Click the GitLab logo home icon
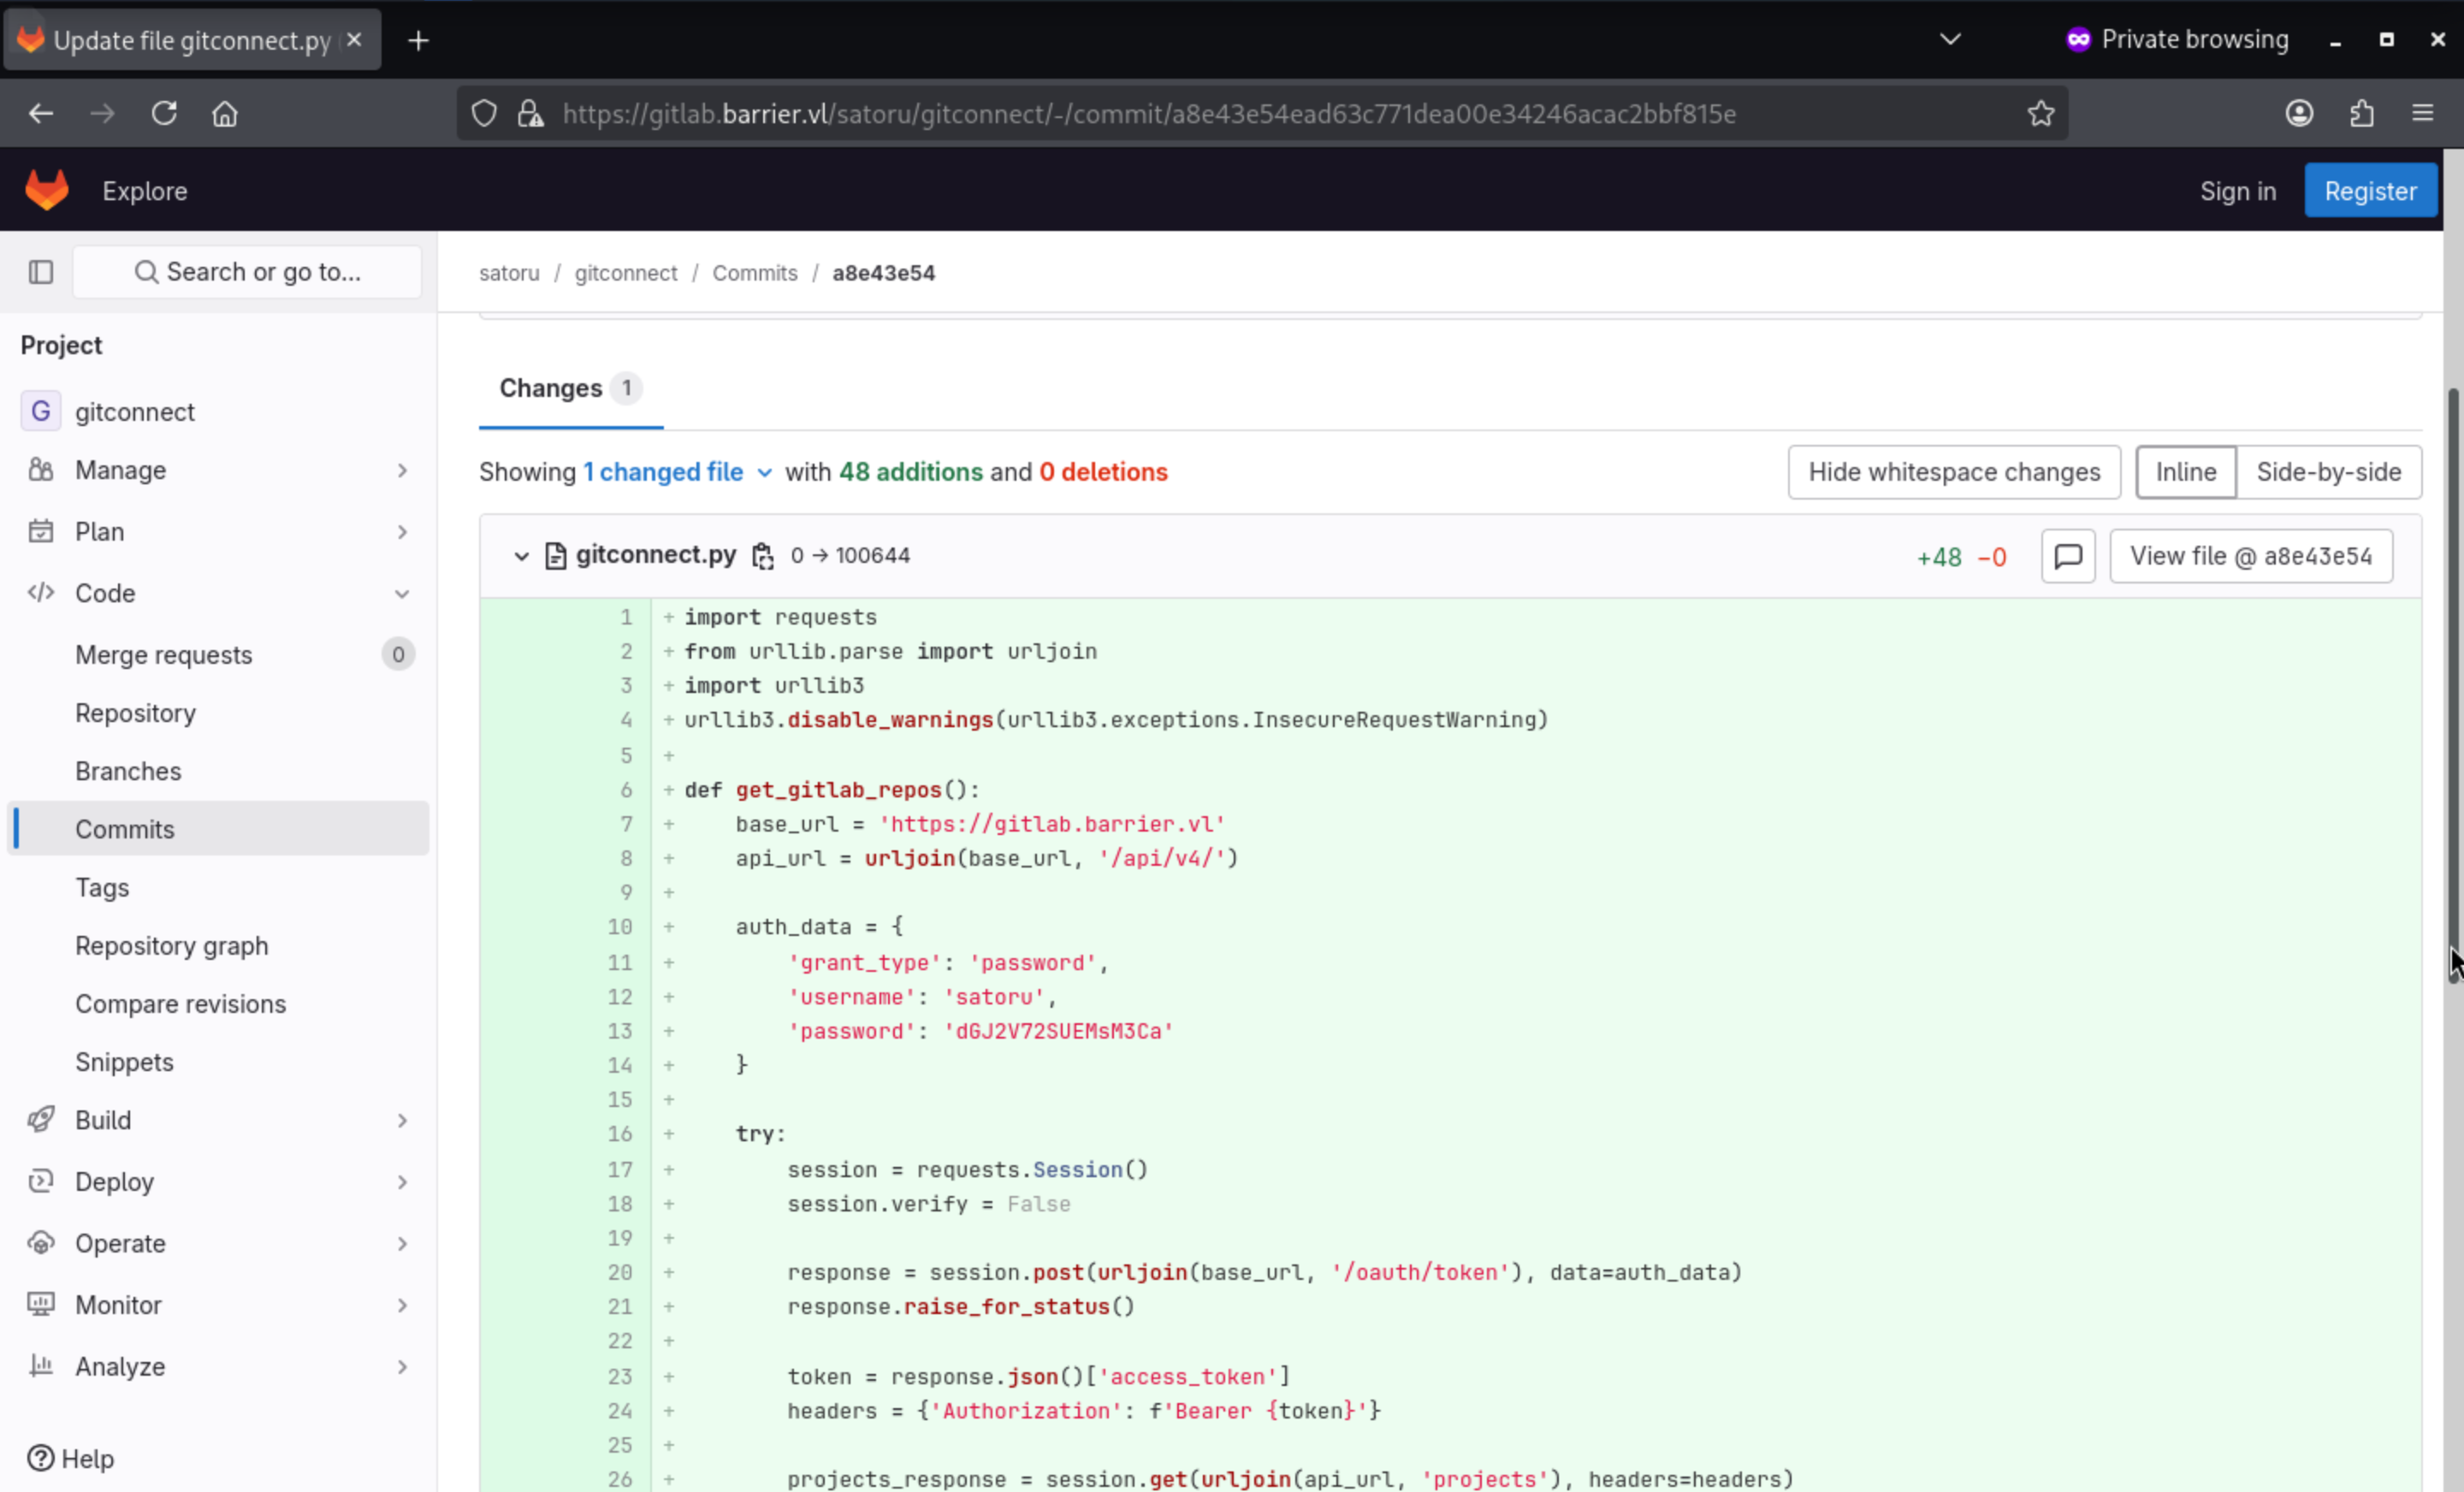The height and width of the screenshot is (1492, 2464). click(46, 190)
